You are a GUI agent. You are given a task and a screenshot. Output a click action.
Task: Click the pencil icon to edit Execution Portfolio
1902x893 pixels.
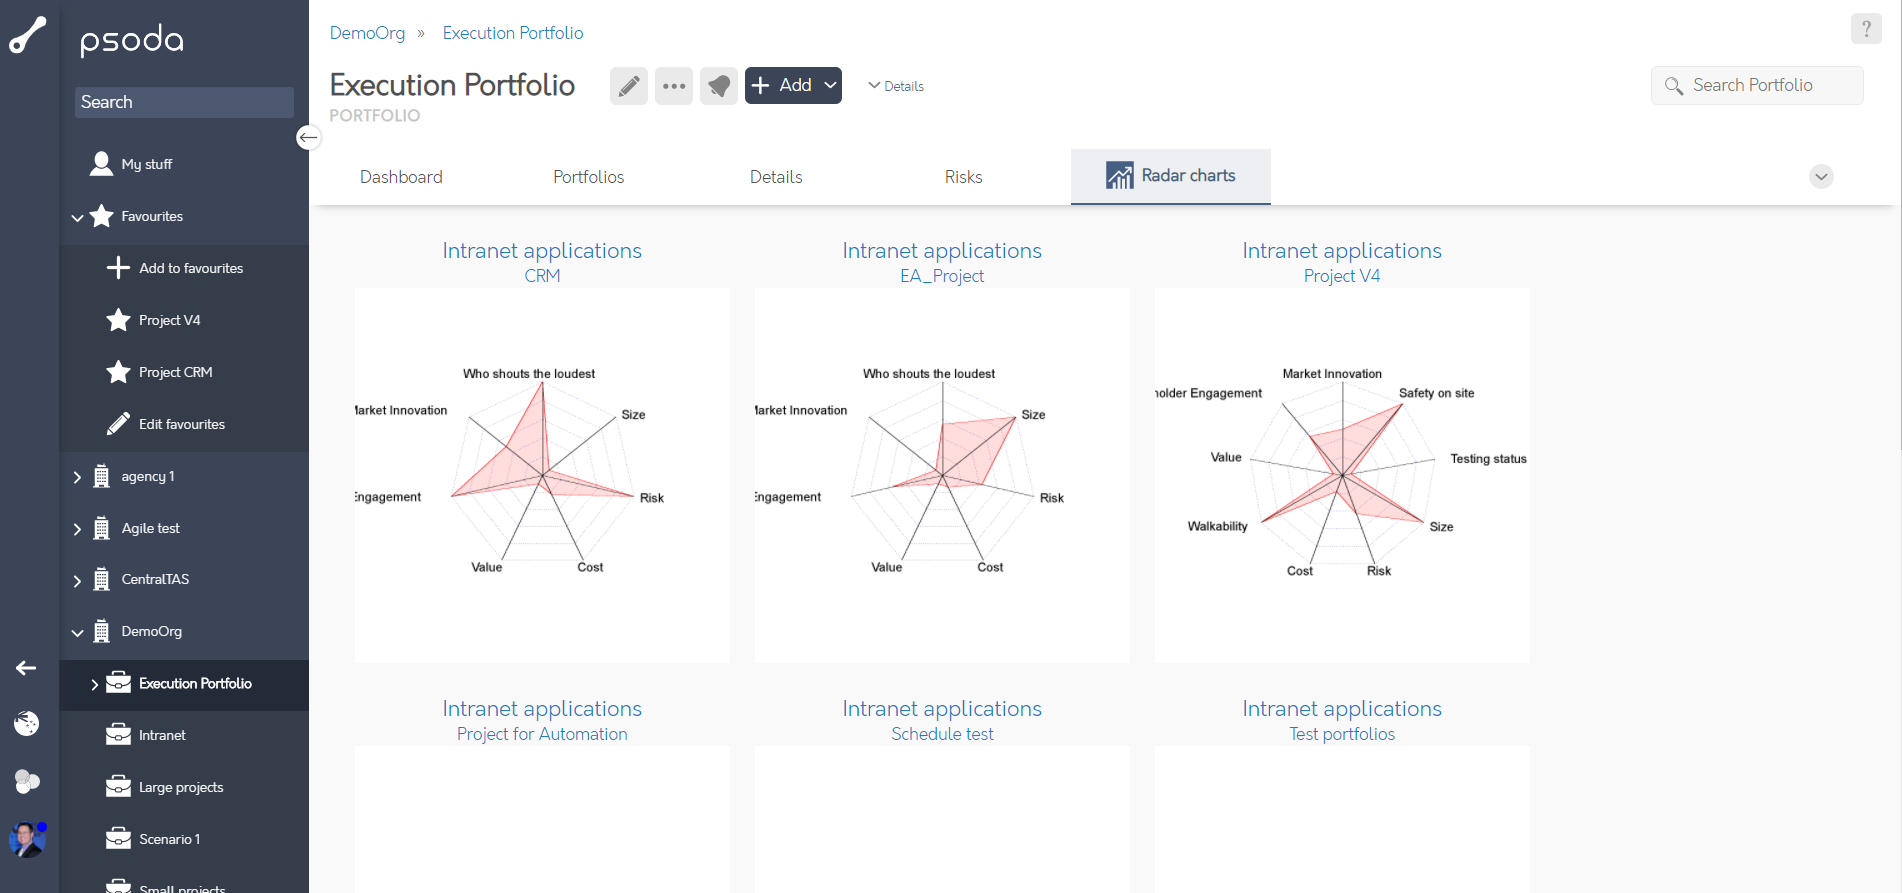point(629,86)
